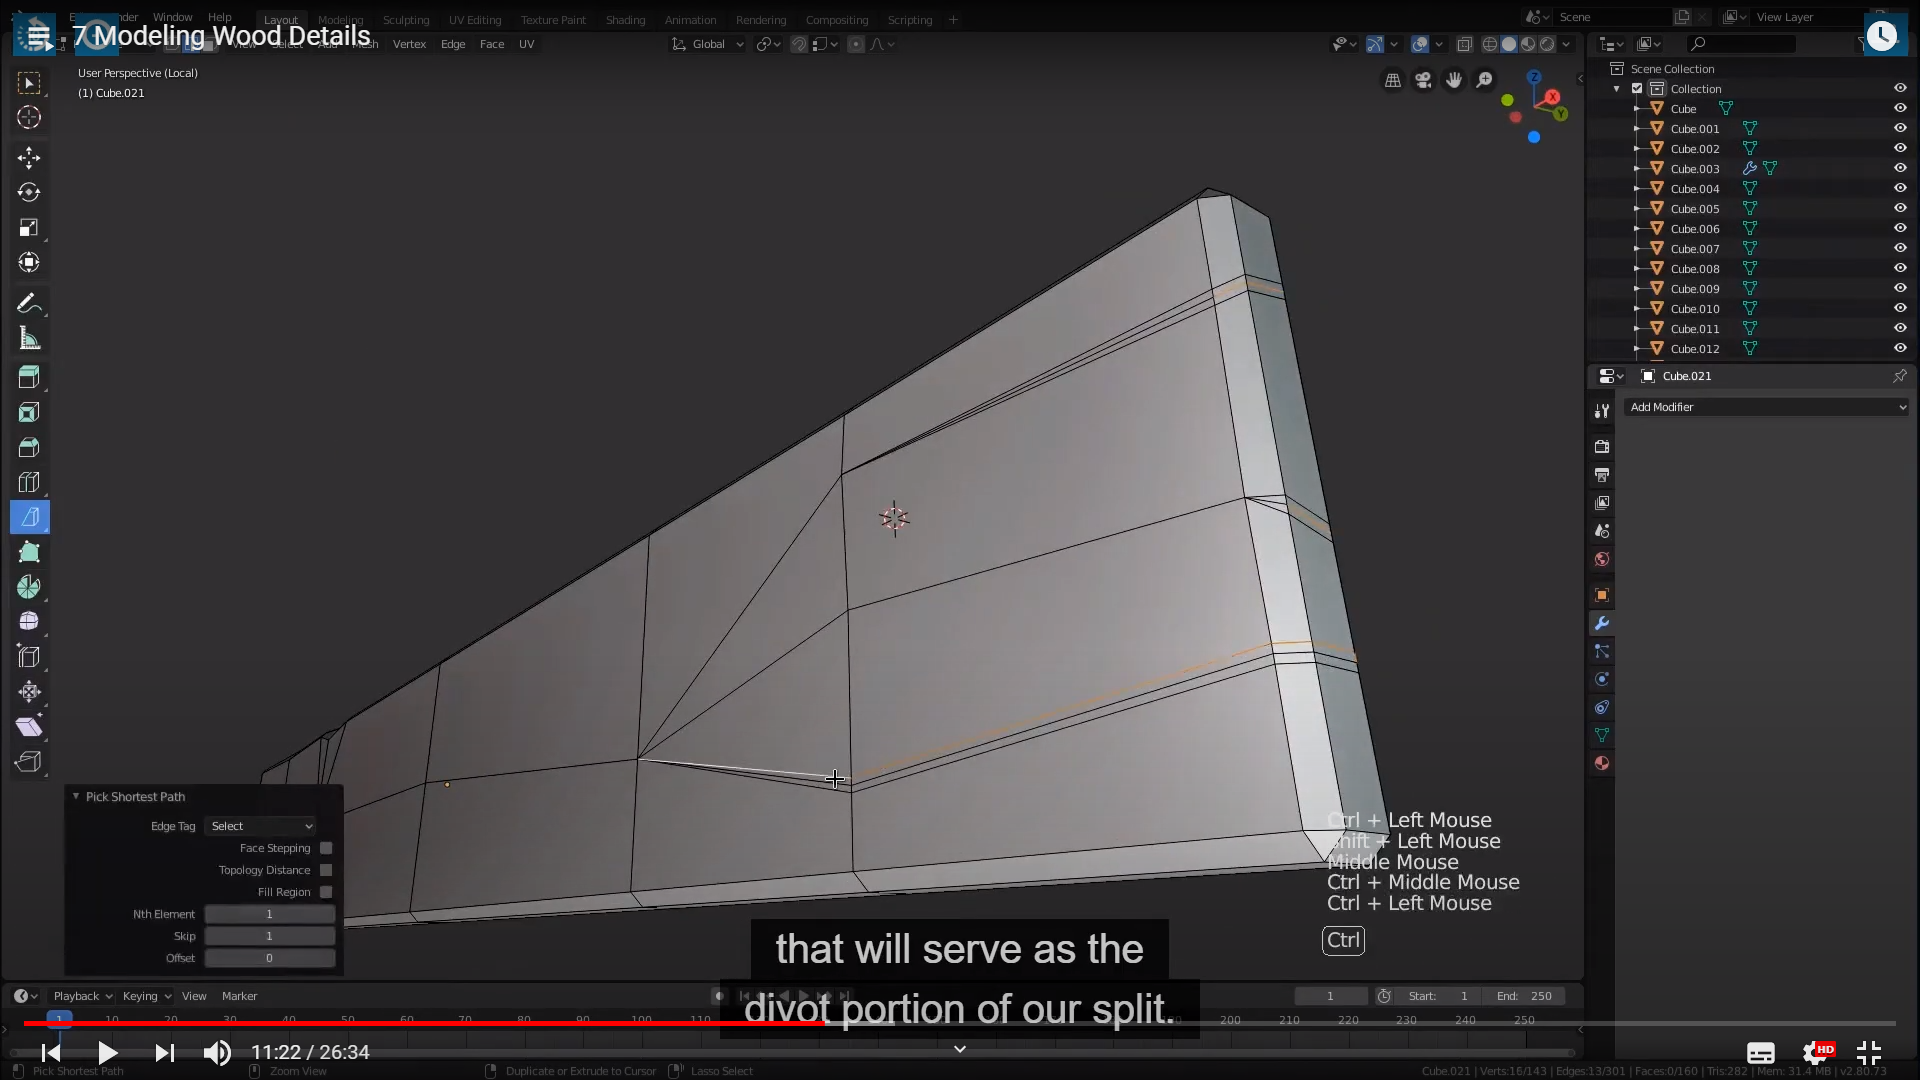Activate the Measure tool
1920x1080 pixels.
[29, 339]
